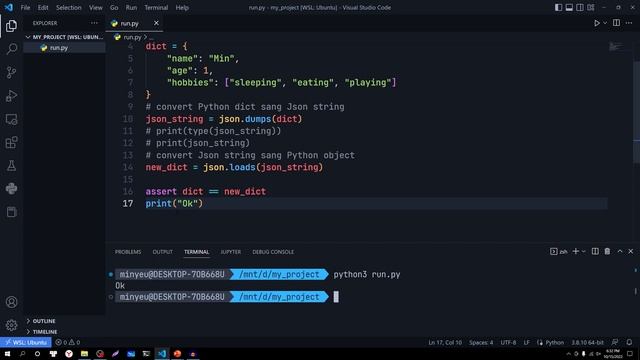Change end of line sequence LF

pos(527,342)
